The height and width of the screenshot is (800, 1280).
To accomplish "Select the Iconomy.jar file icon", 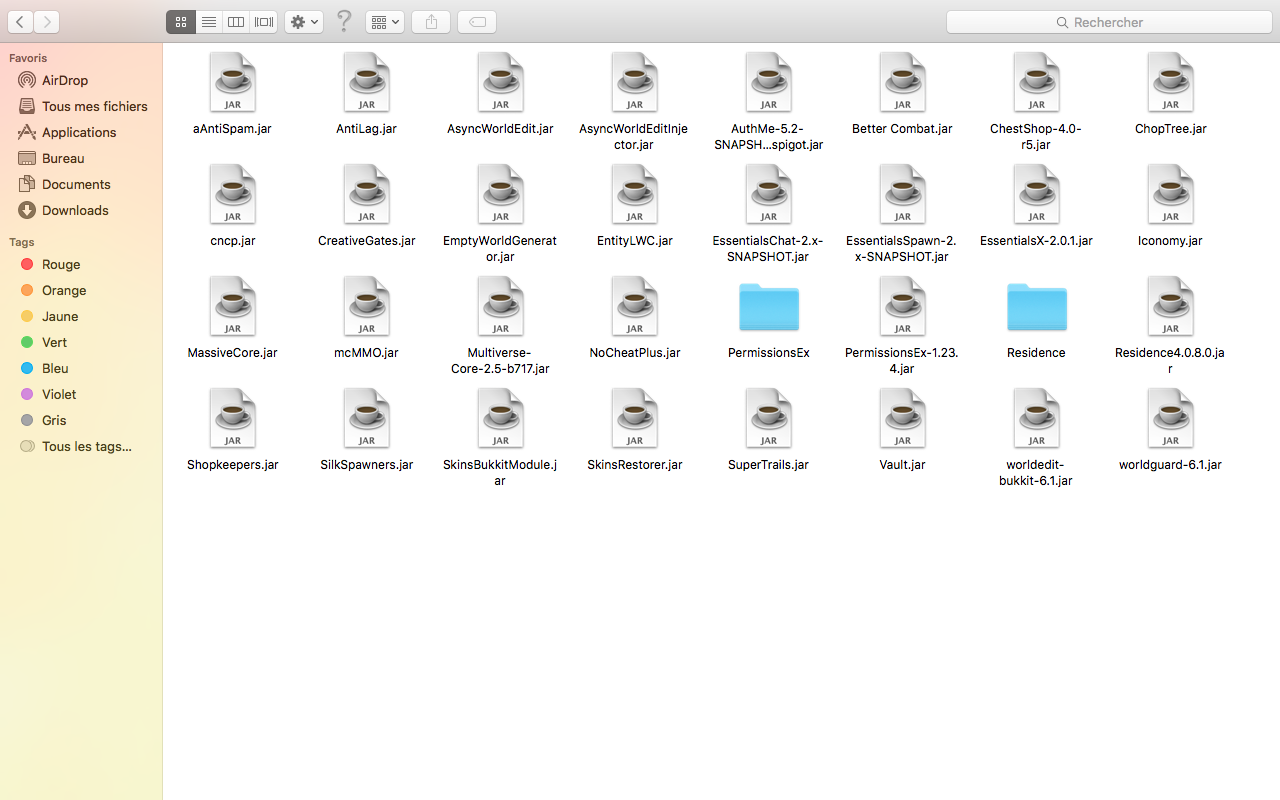I will click(1171, 194).
